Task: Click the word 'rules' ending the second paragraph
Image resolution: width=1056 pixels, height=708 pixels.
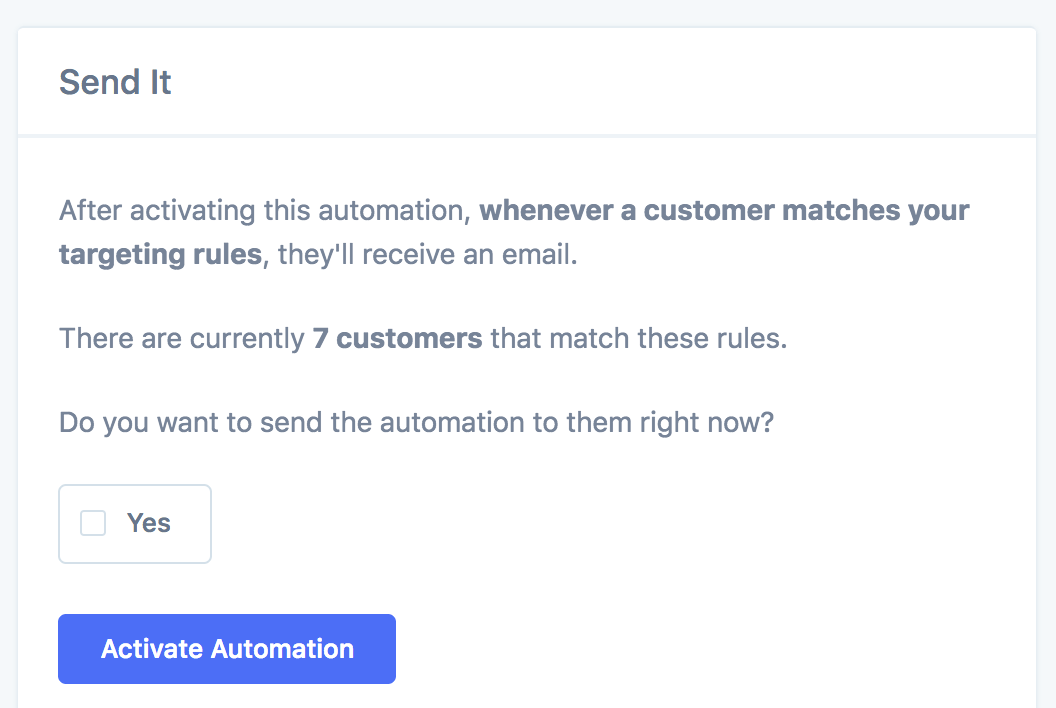Action: click(x=755, y=338)
